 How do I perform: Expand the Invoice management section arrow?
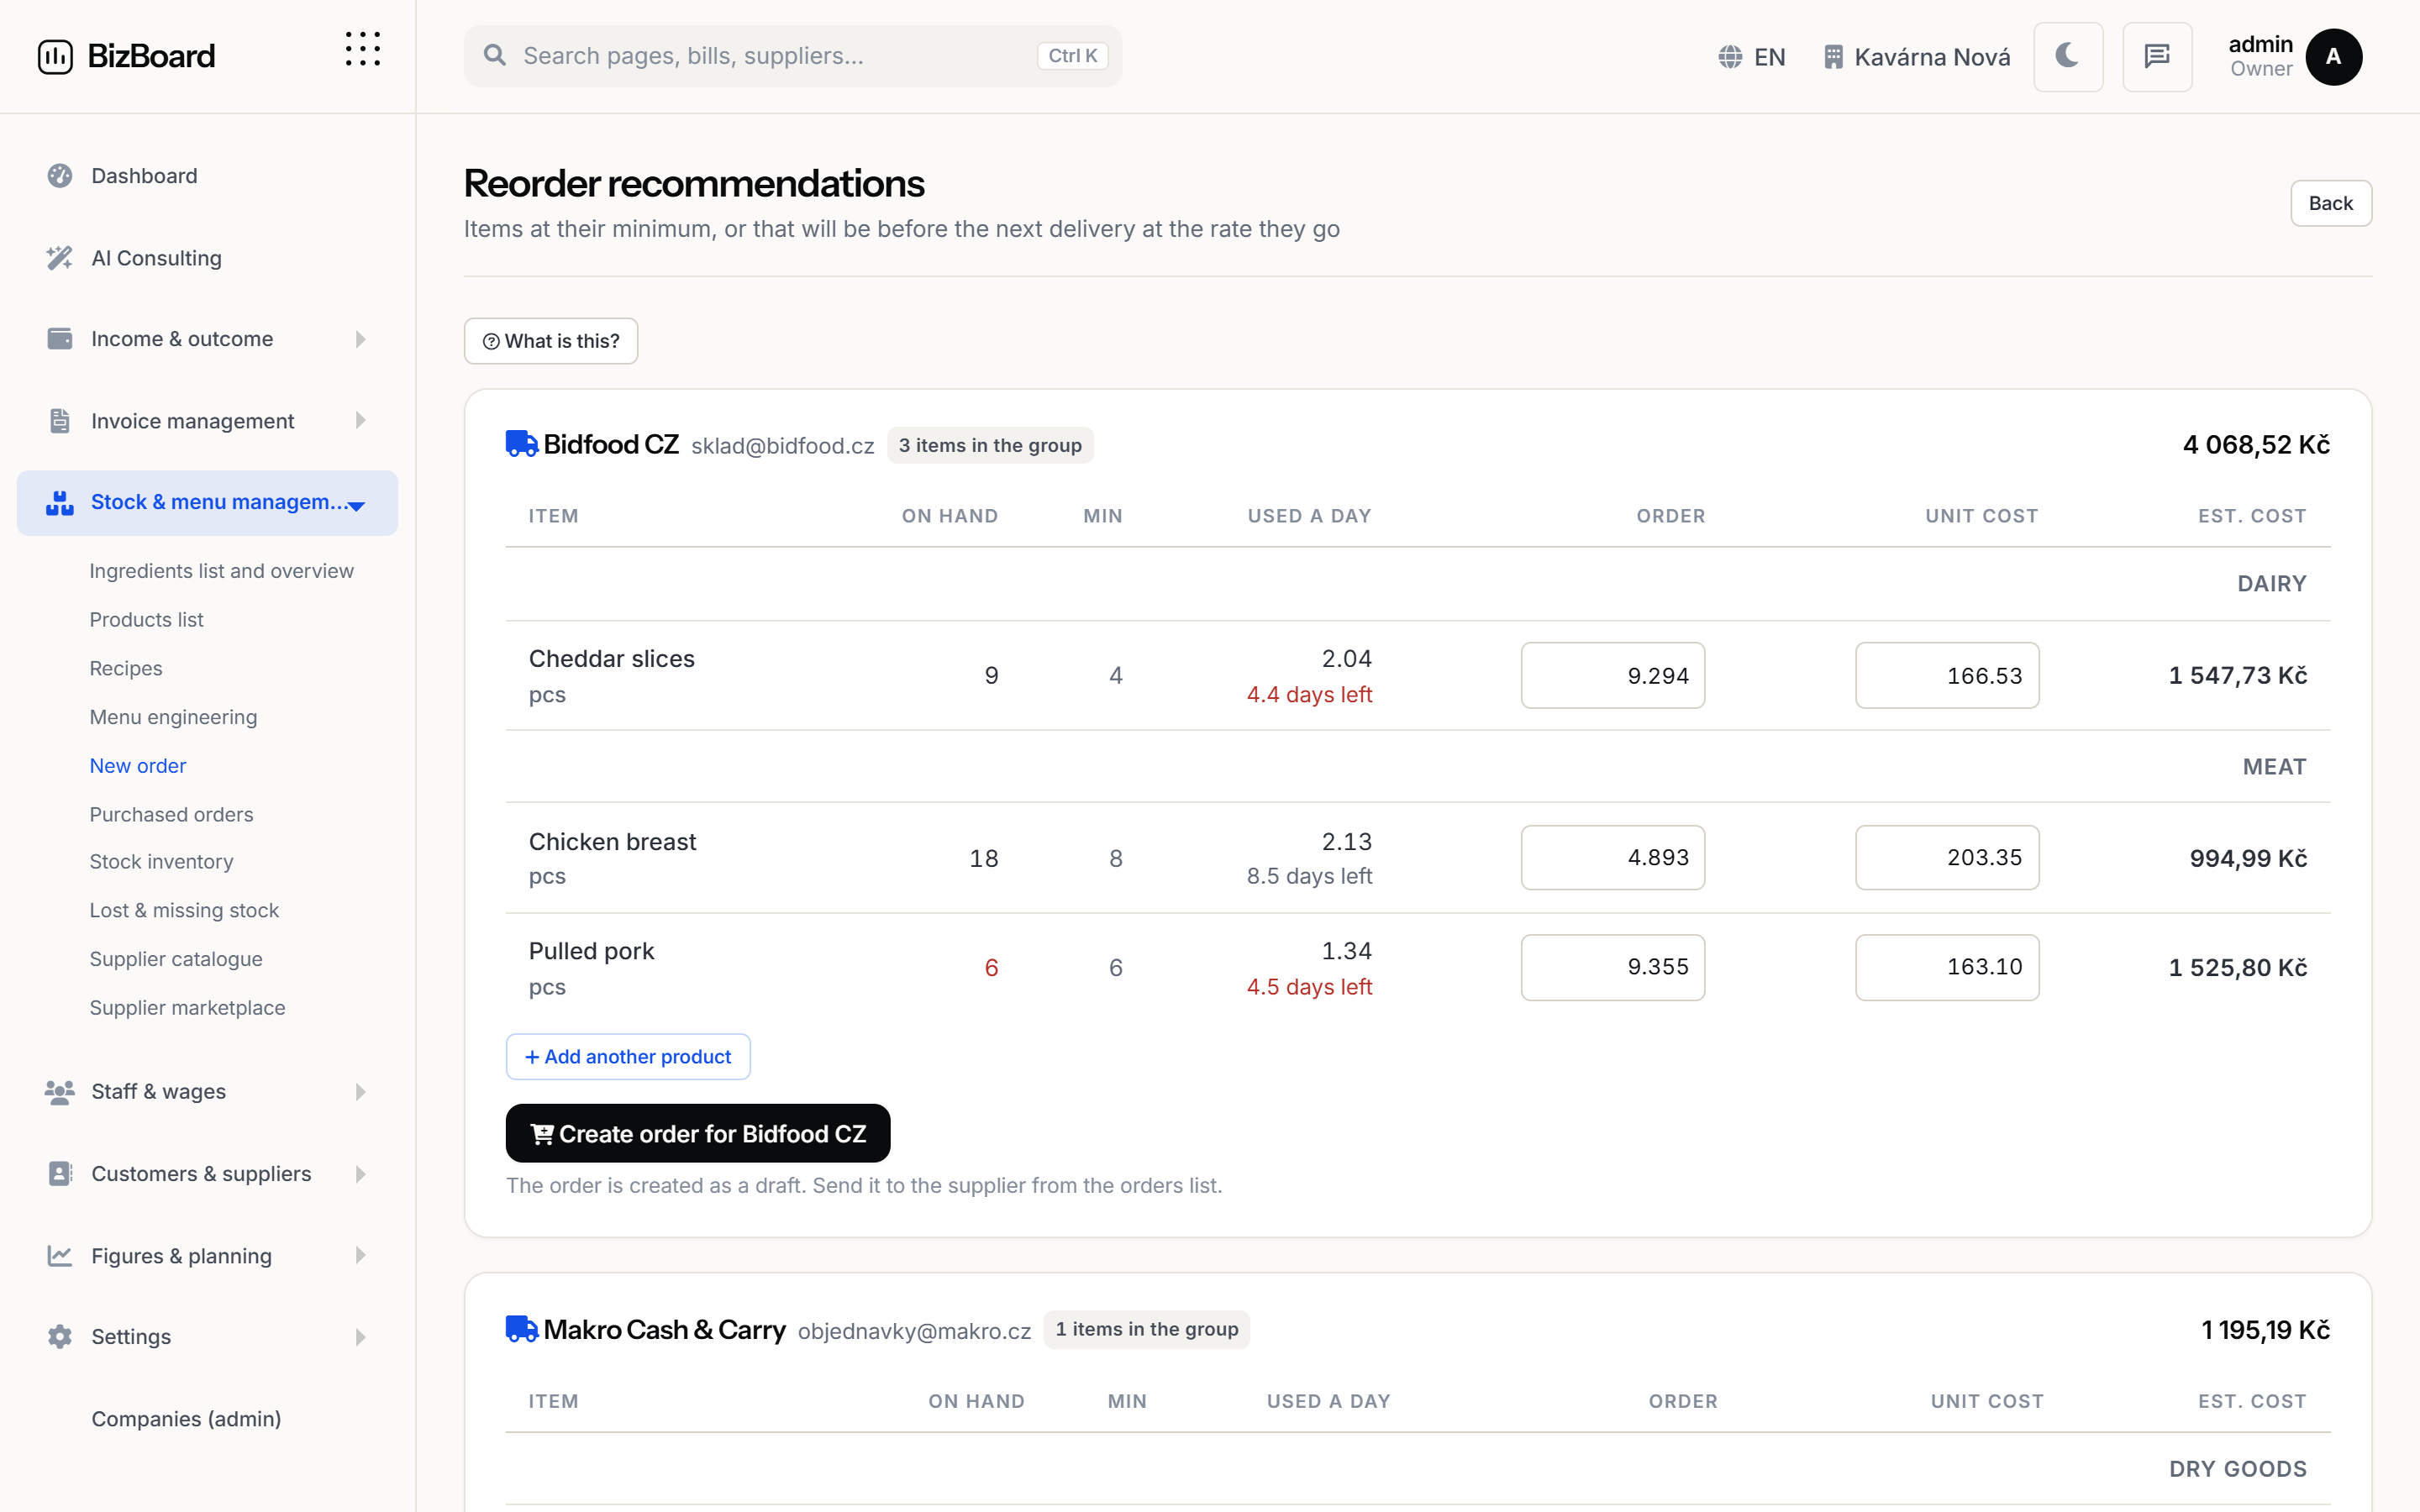[x=360, y=421]
